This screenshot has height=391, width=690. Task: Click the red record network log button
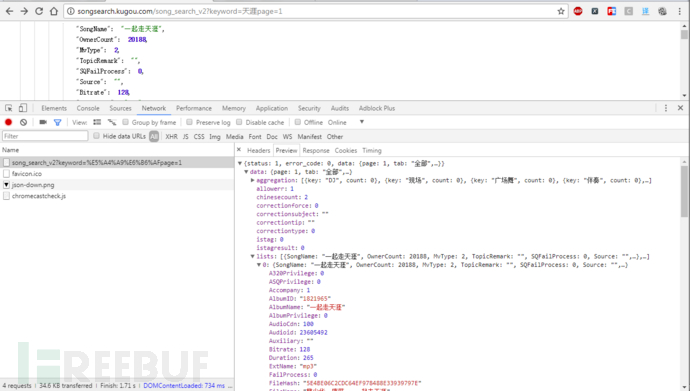[8, 122]
